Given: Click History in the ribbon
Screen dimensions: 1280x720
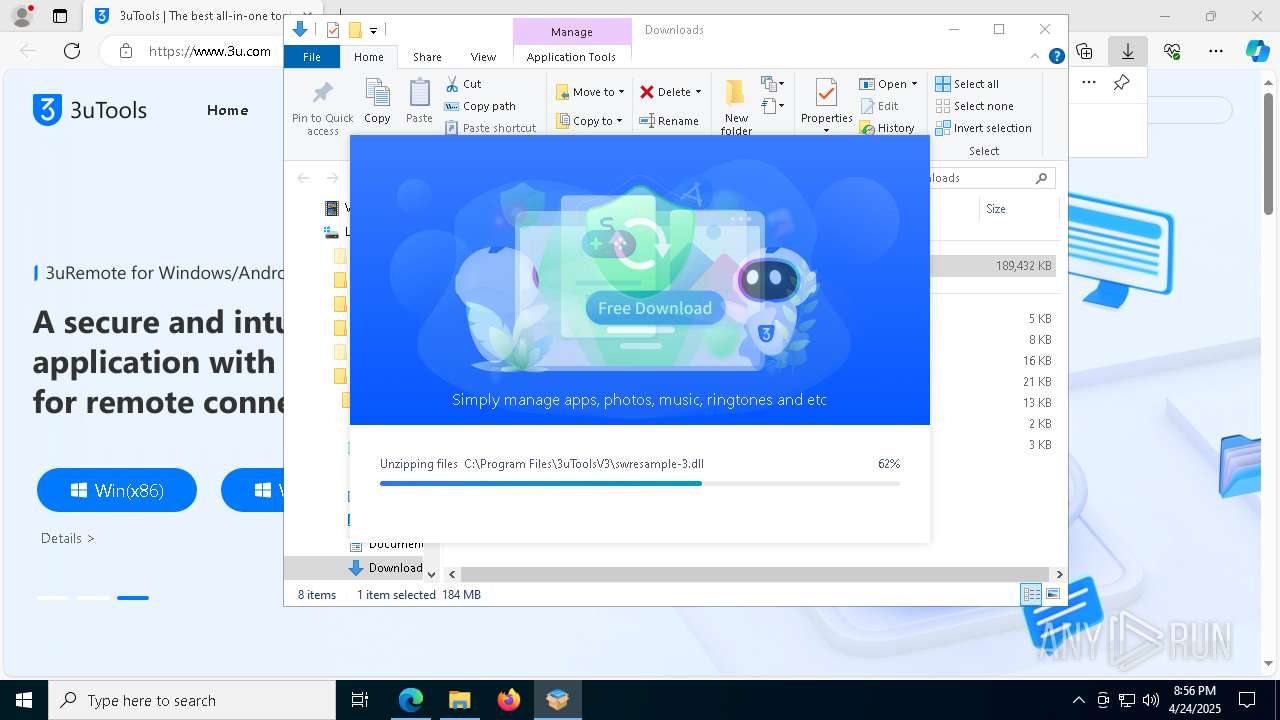Looking at the screenshot, I should click(887, 128).
